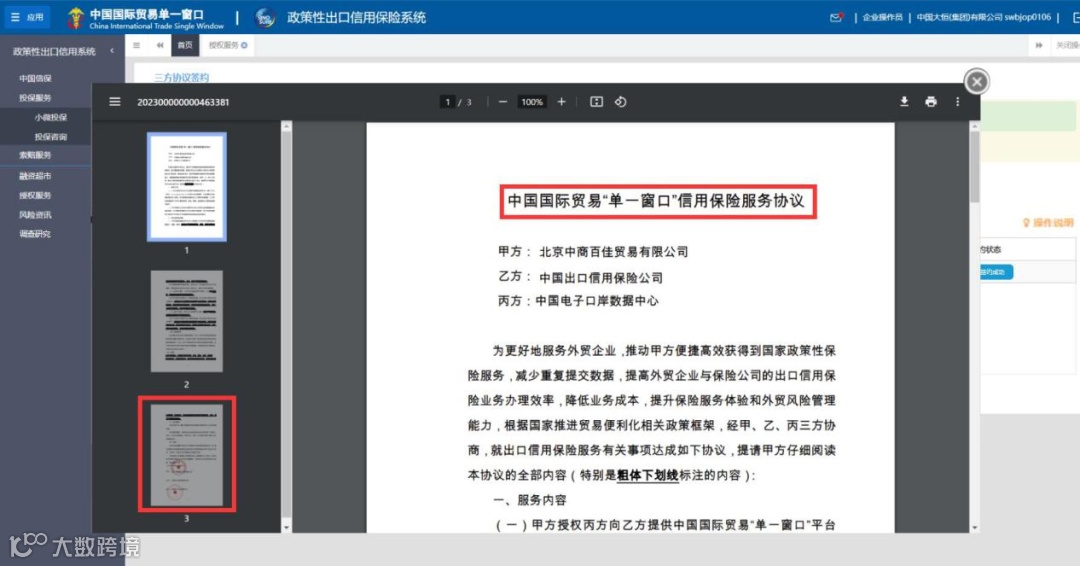Open 风险资讯 in the sidebar
The width and height of the screenshot is (1080, 566).
[35, 215]
